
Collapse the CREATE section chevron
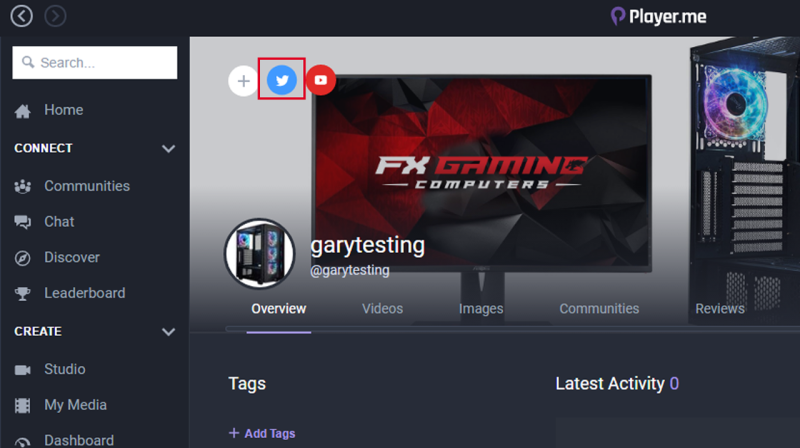[168, 332]
